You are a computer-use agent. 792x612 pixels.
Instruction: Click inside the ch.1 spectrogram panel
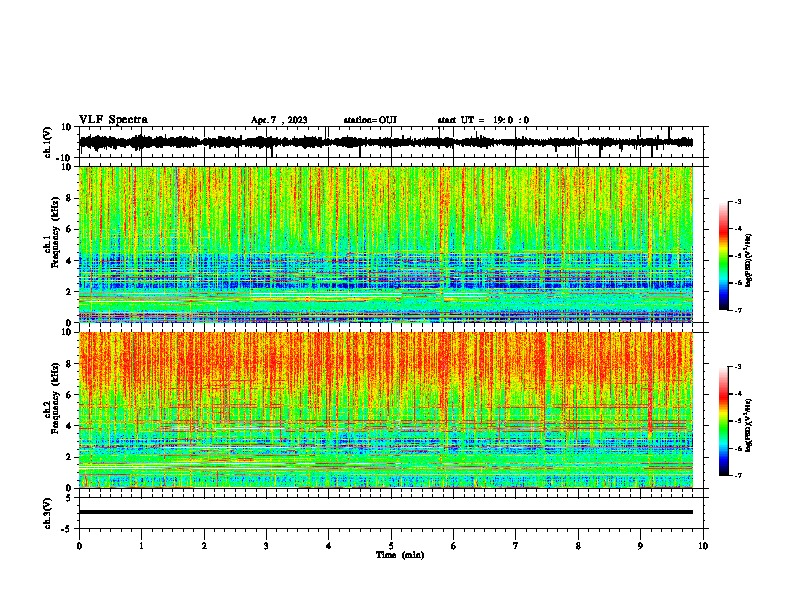(385, 244)
